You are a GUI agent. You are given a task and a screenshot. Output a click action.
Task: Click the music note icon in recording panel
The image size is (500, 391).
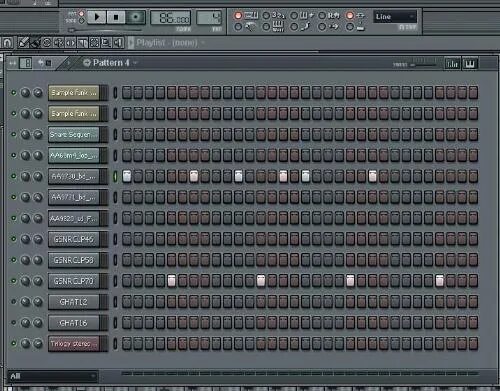[306, 26]
